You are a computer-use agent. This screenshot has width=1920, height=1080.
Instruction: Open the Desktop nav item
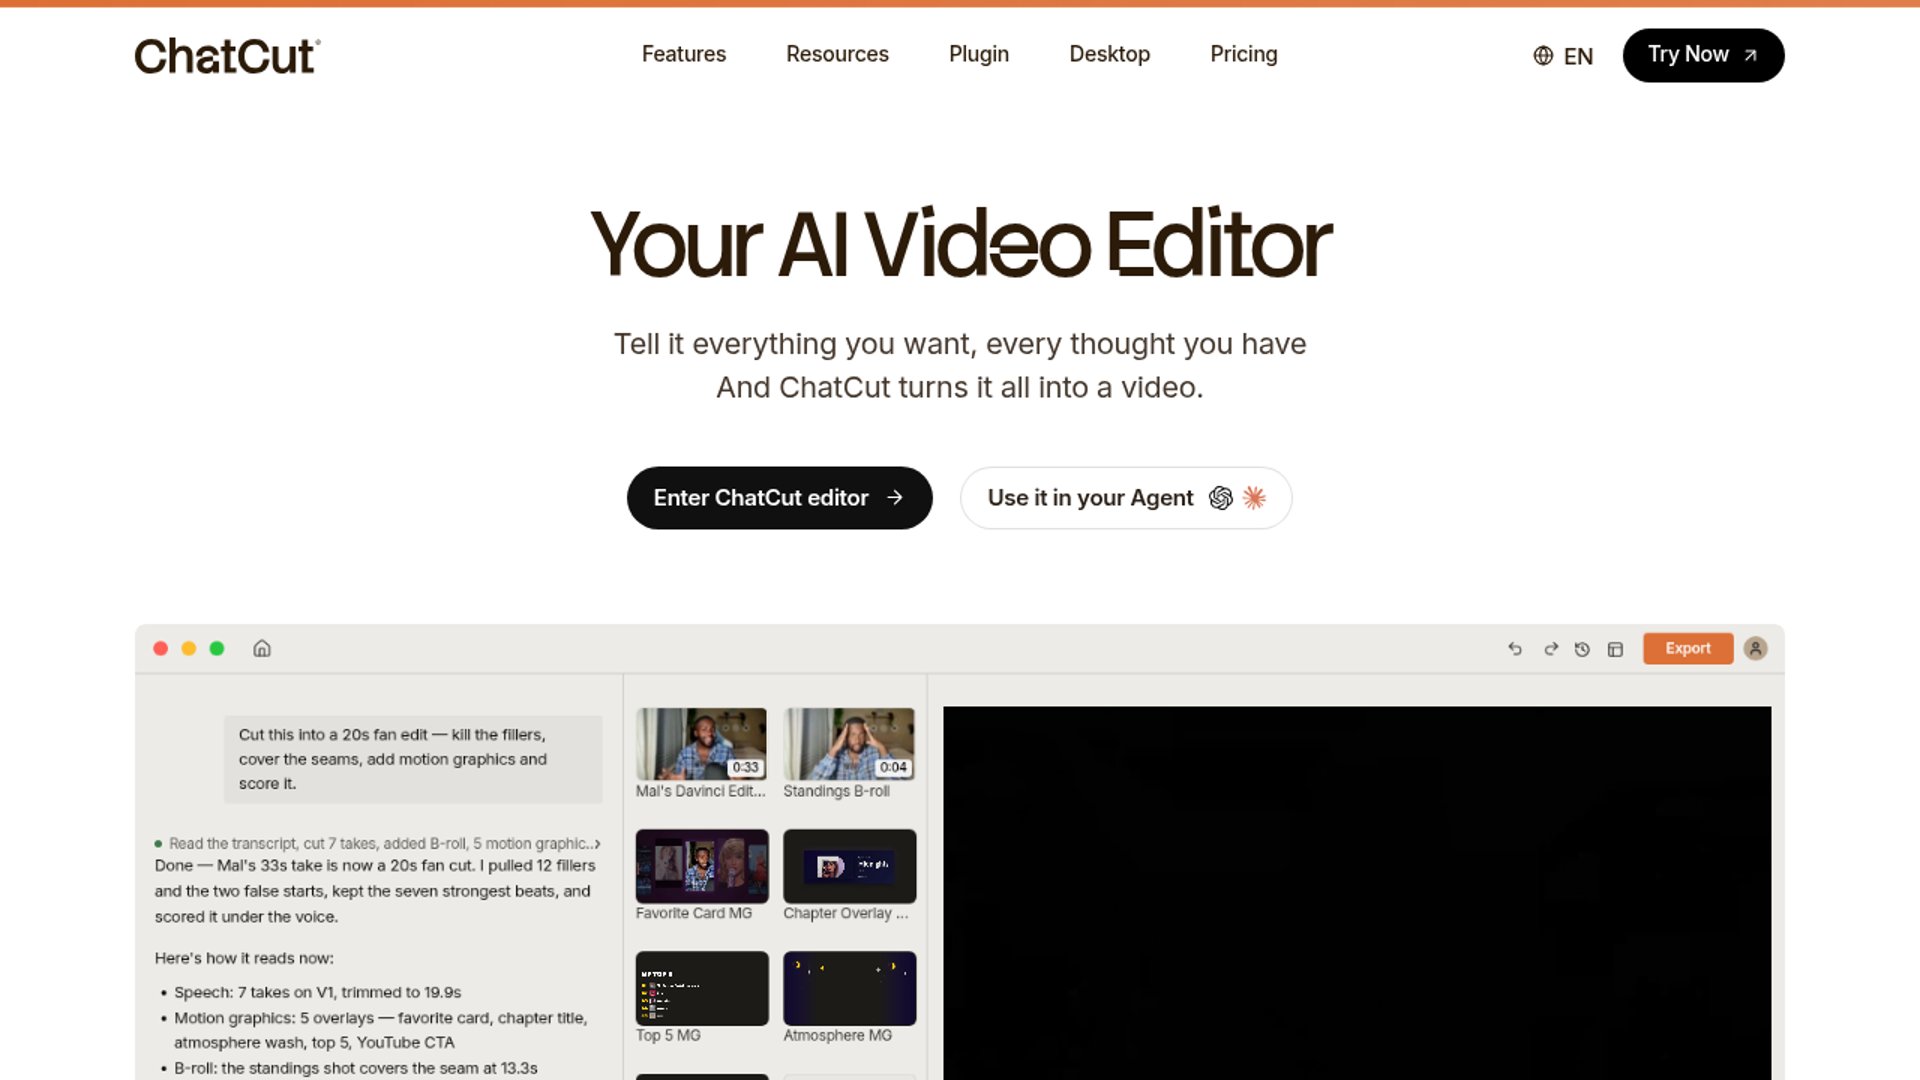(x=1110, y=54)
